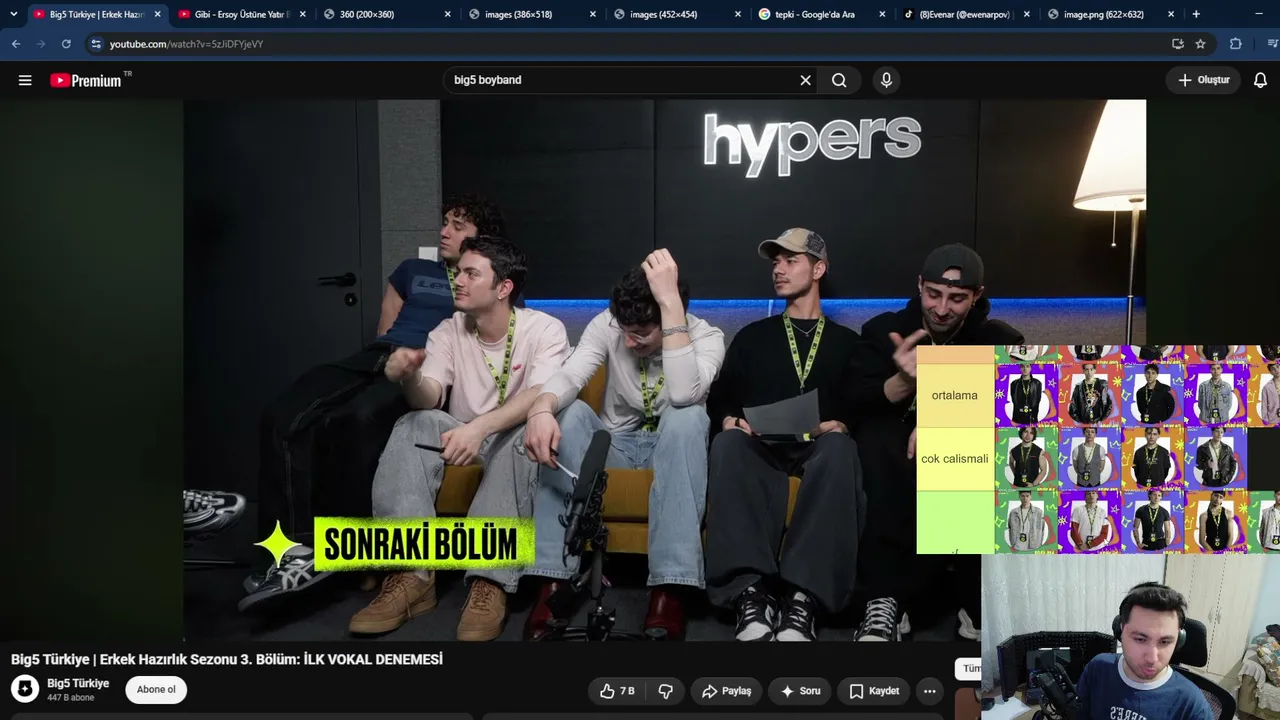Close the 360 (200×360) tab
The height and width of the screenshot is (720, 1280).
pyautogui.click(x=447, y=14)
